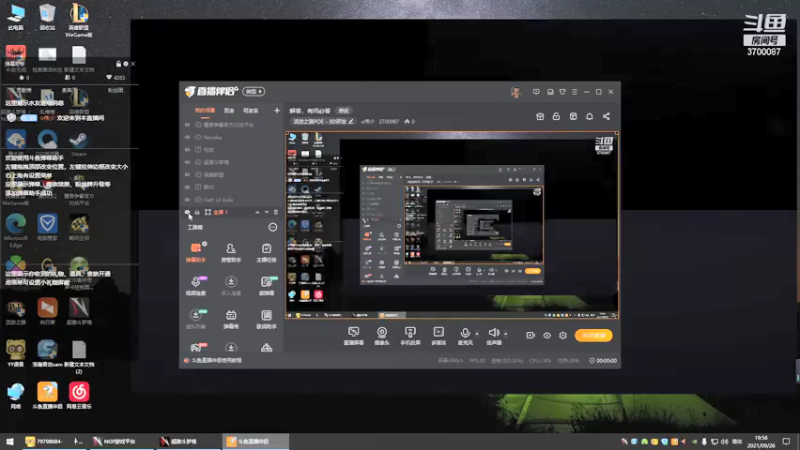800x450 pixels.
Task: Open the Microsoft Edge desktop shortcut
Action: 16,230
